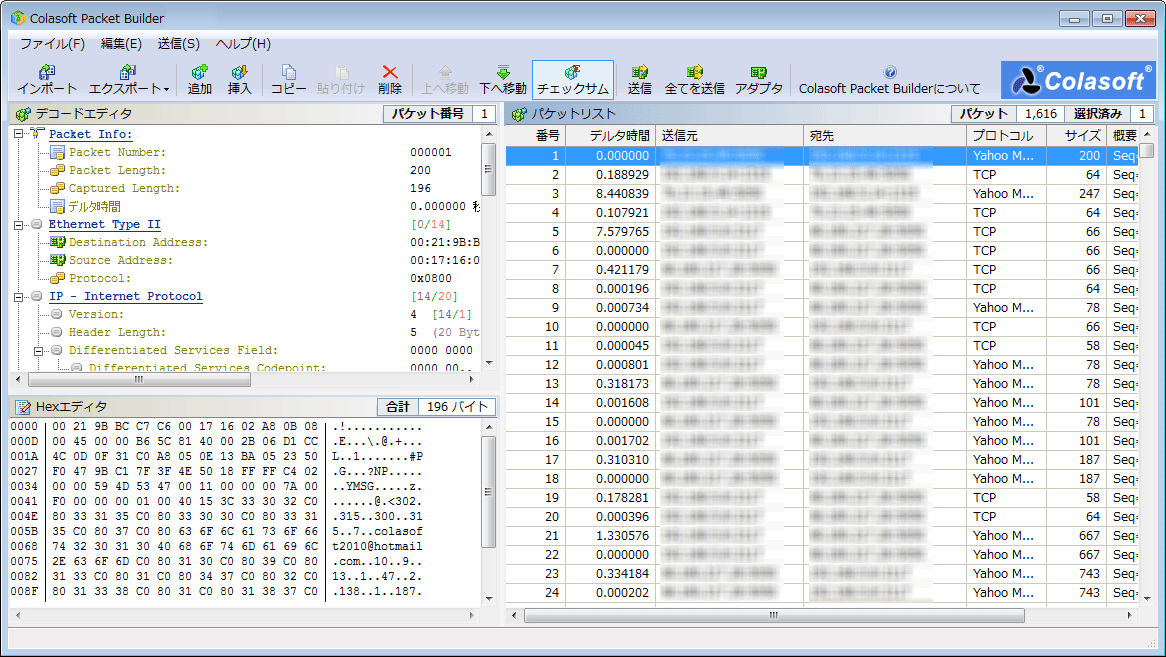
Task: Click the 削除 (Delete) red X icon
Action: tap(390, 73)
